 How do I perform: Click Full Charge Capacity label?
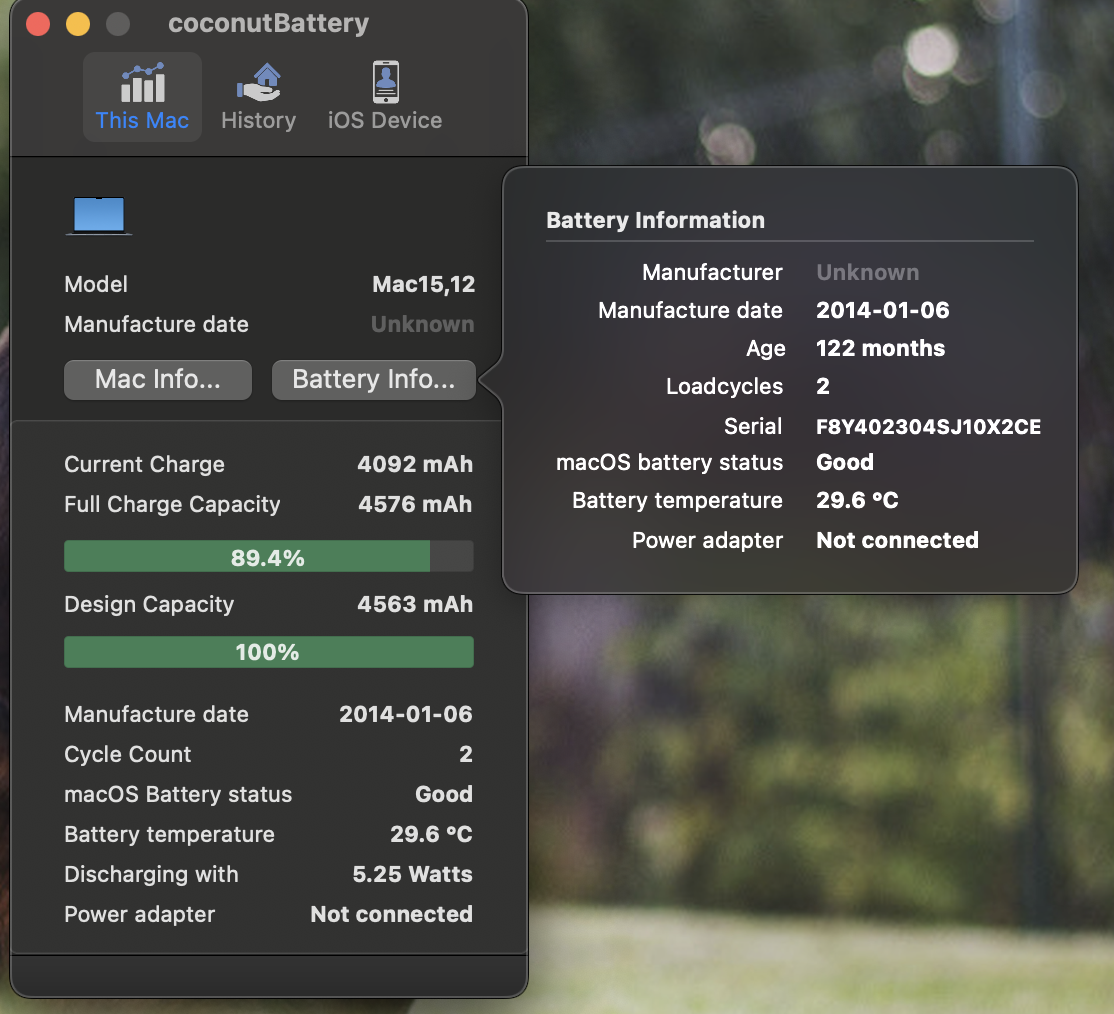pyautogui.click(x=172, y=504)
